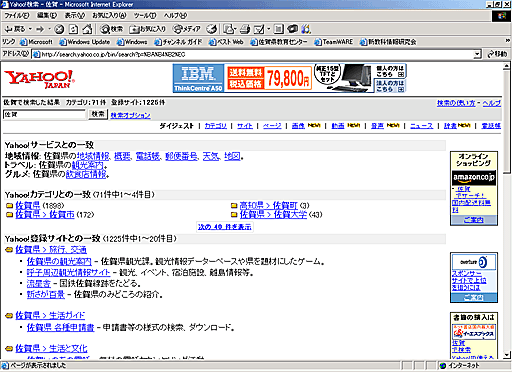Click the 次の40件を表示 link
This screenshot has height=372, width=512.
point(225,227)
